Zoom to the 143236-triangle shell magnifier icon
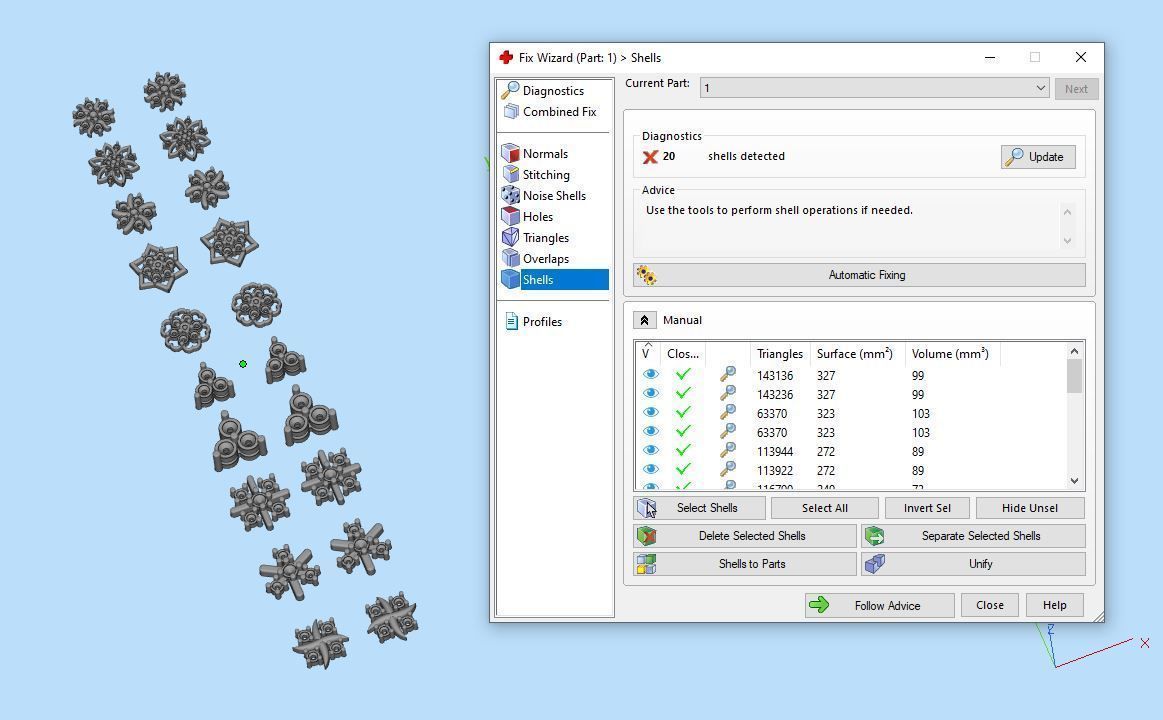Screen dimensions: 1163x720 pyautogui.click(x=728, y=393)
